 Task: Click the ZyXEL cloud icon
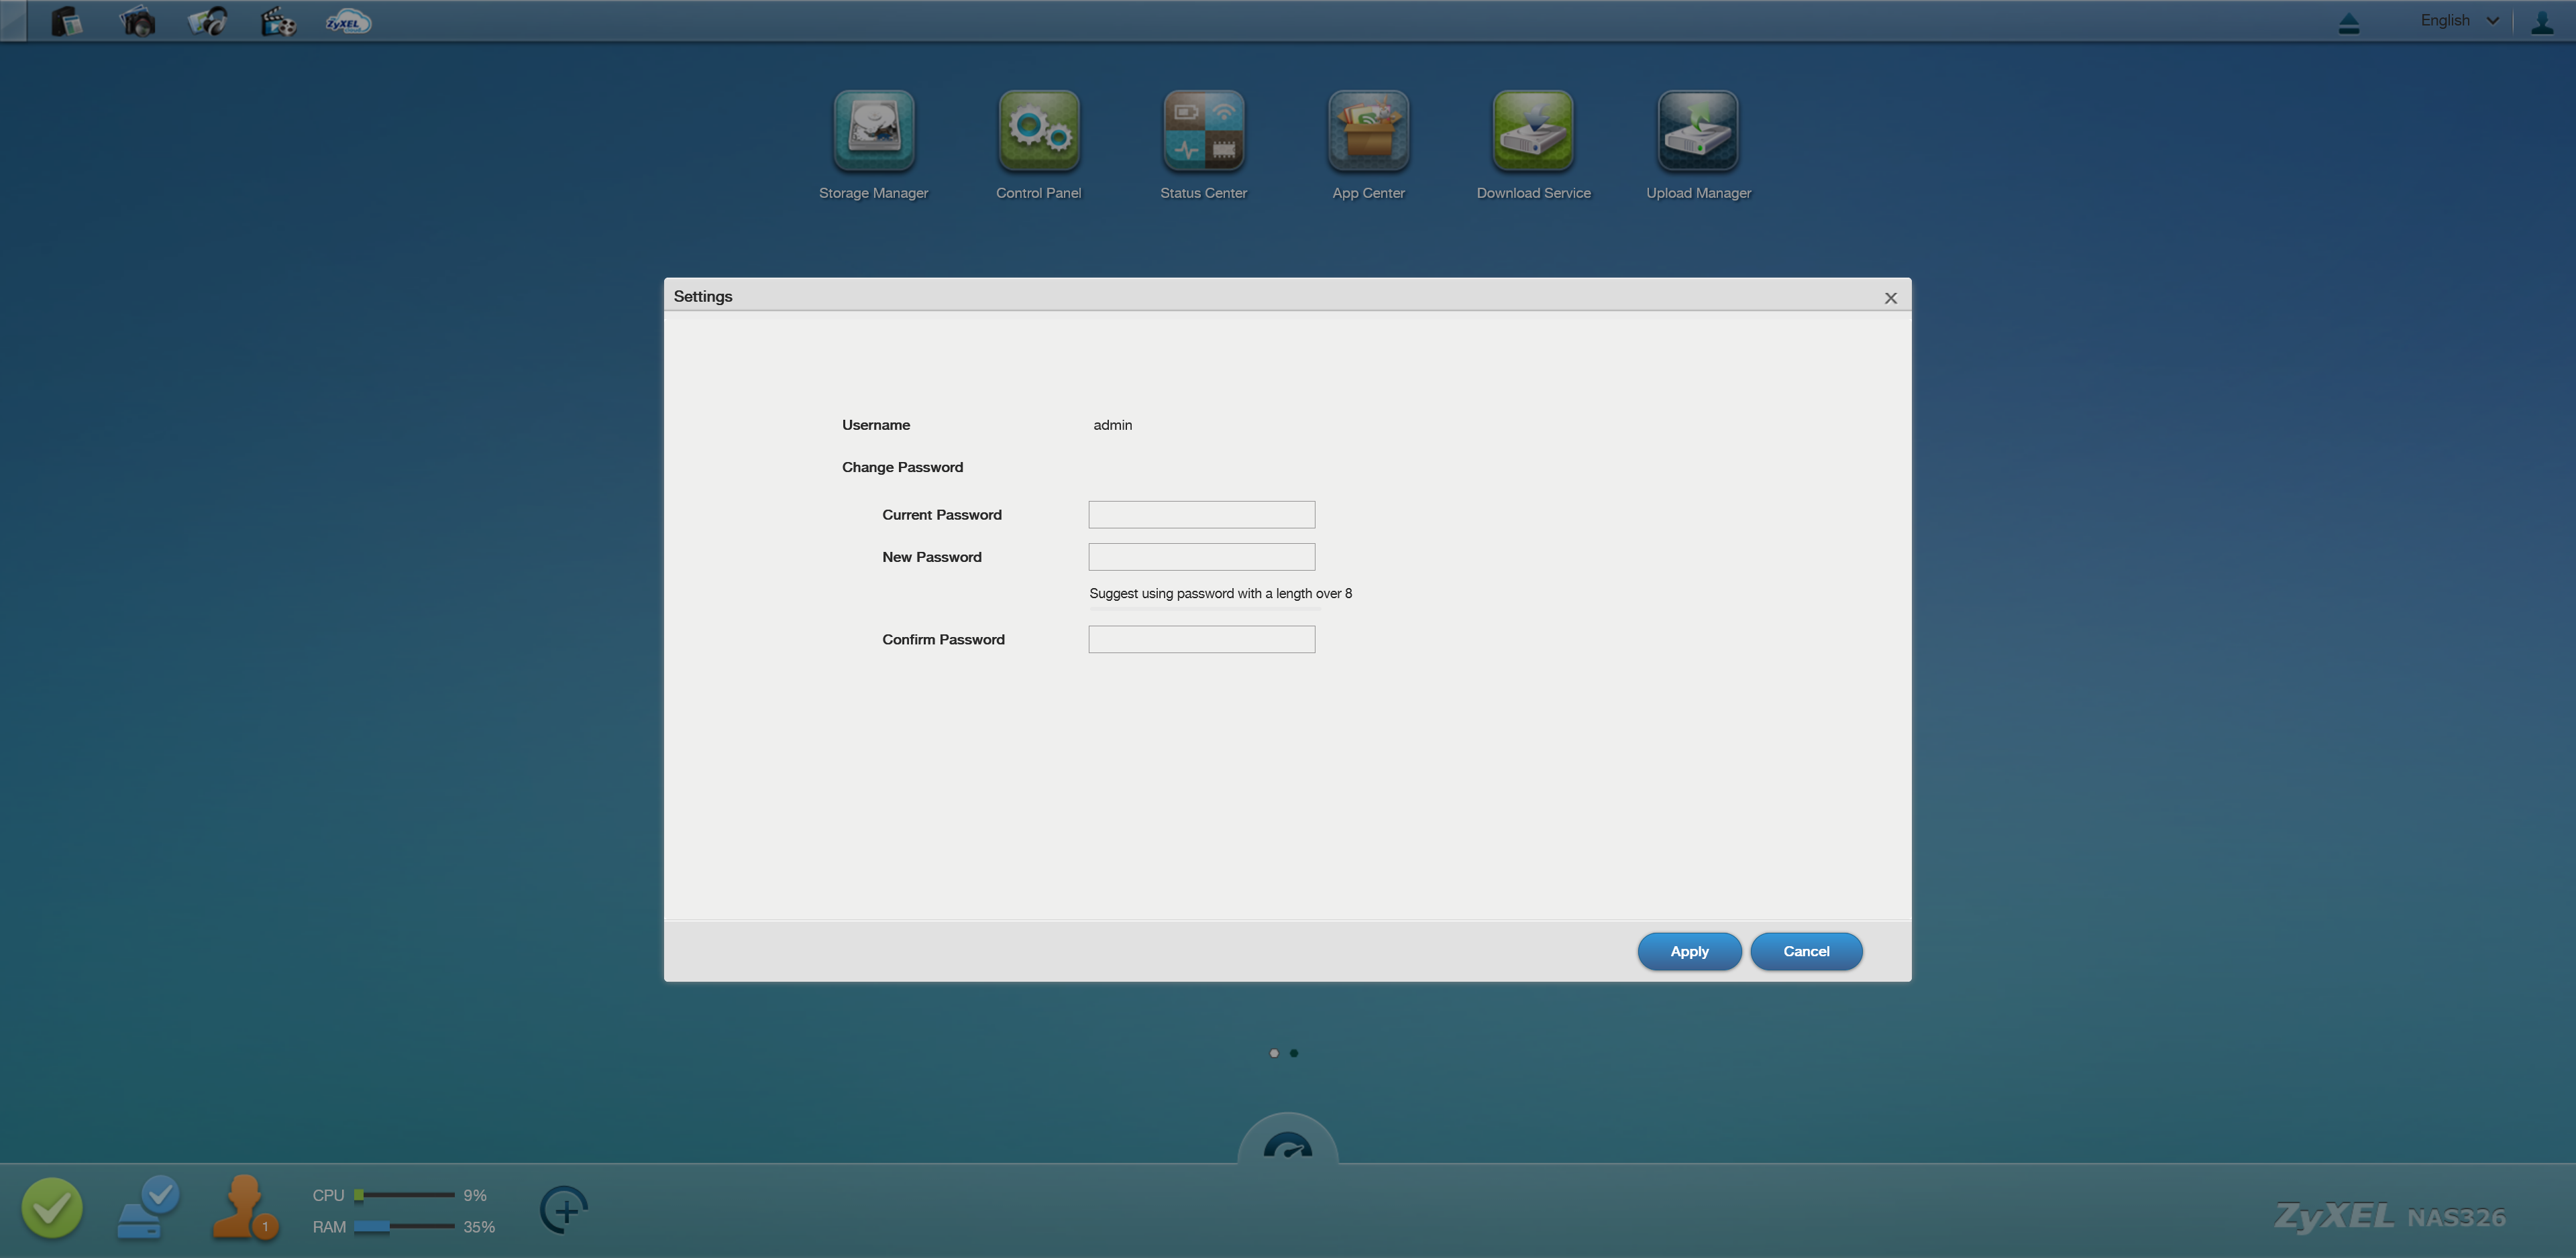point(348,21)
